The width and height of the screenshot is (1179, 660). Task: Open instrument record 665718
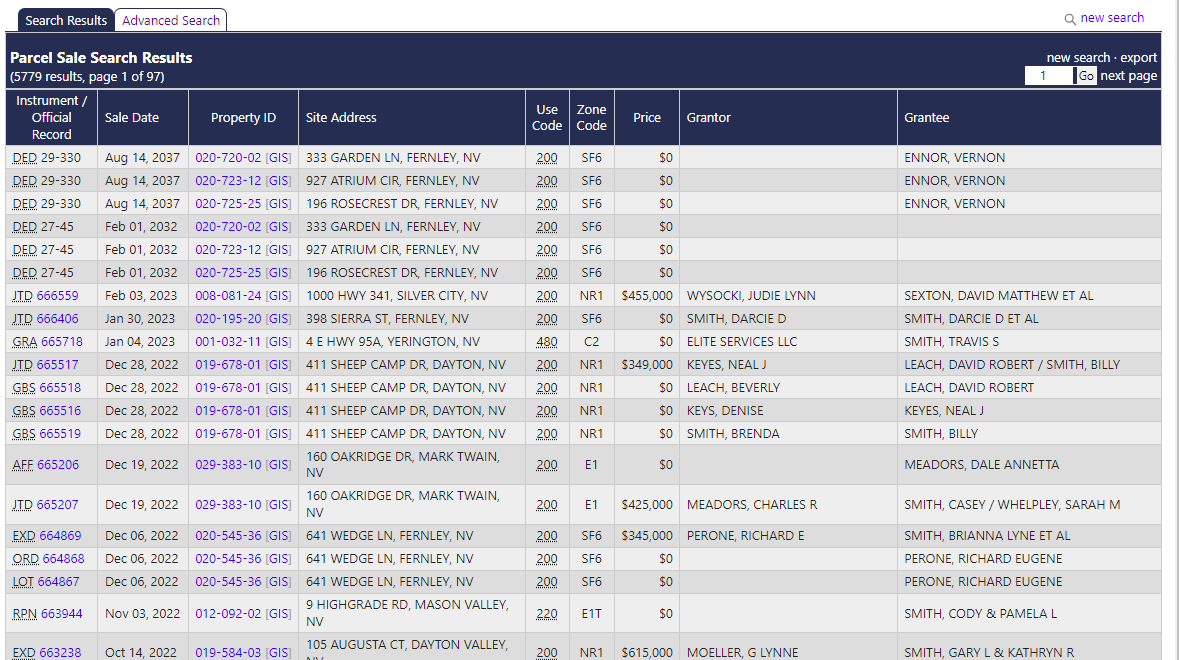click(x=57, y=342)
